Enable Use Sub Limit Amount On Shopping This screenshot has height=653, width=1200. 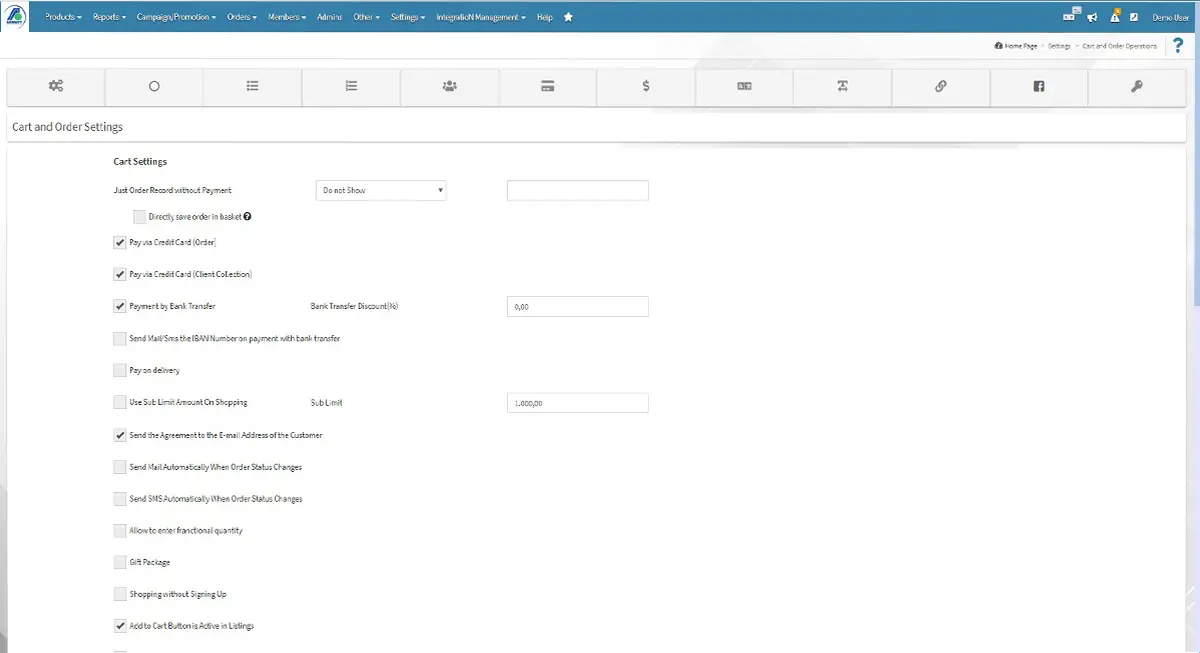(x=120, y=402)
